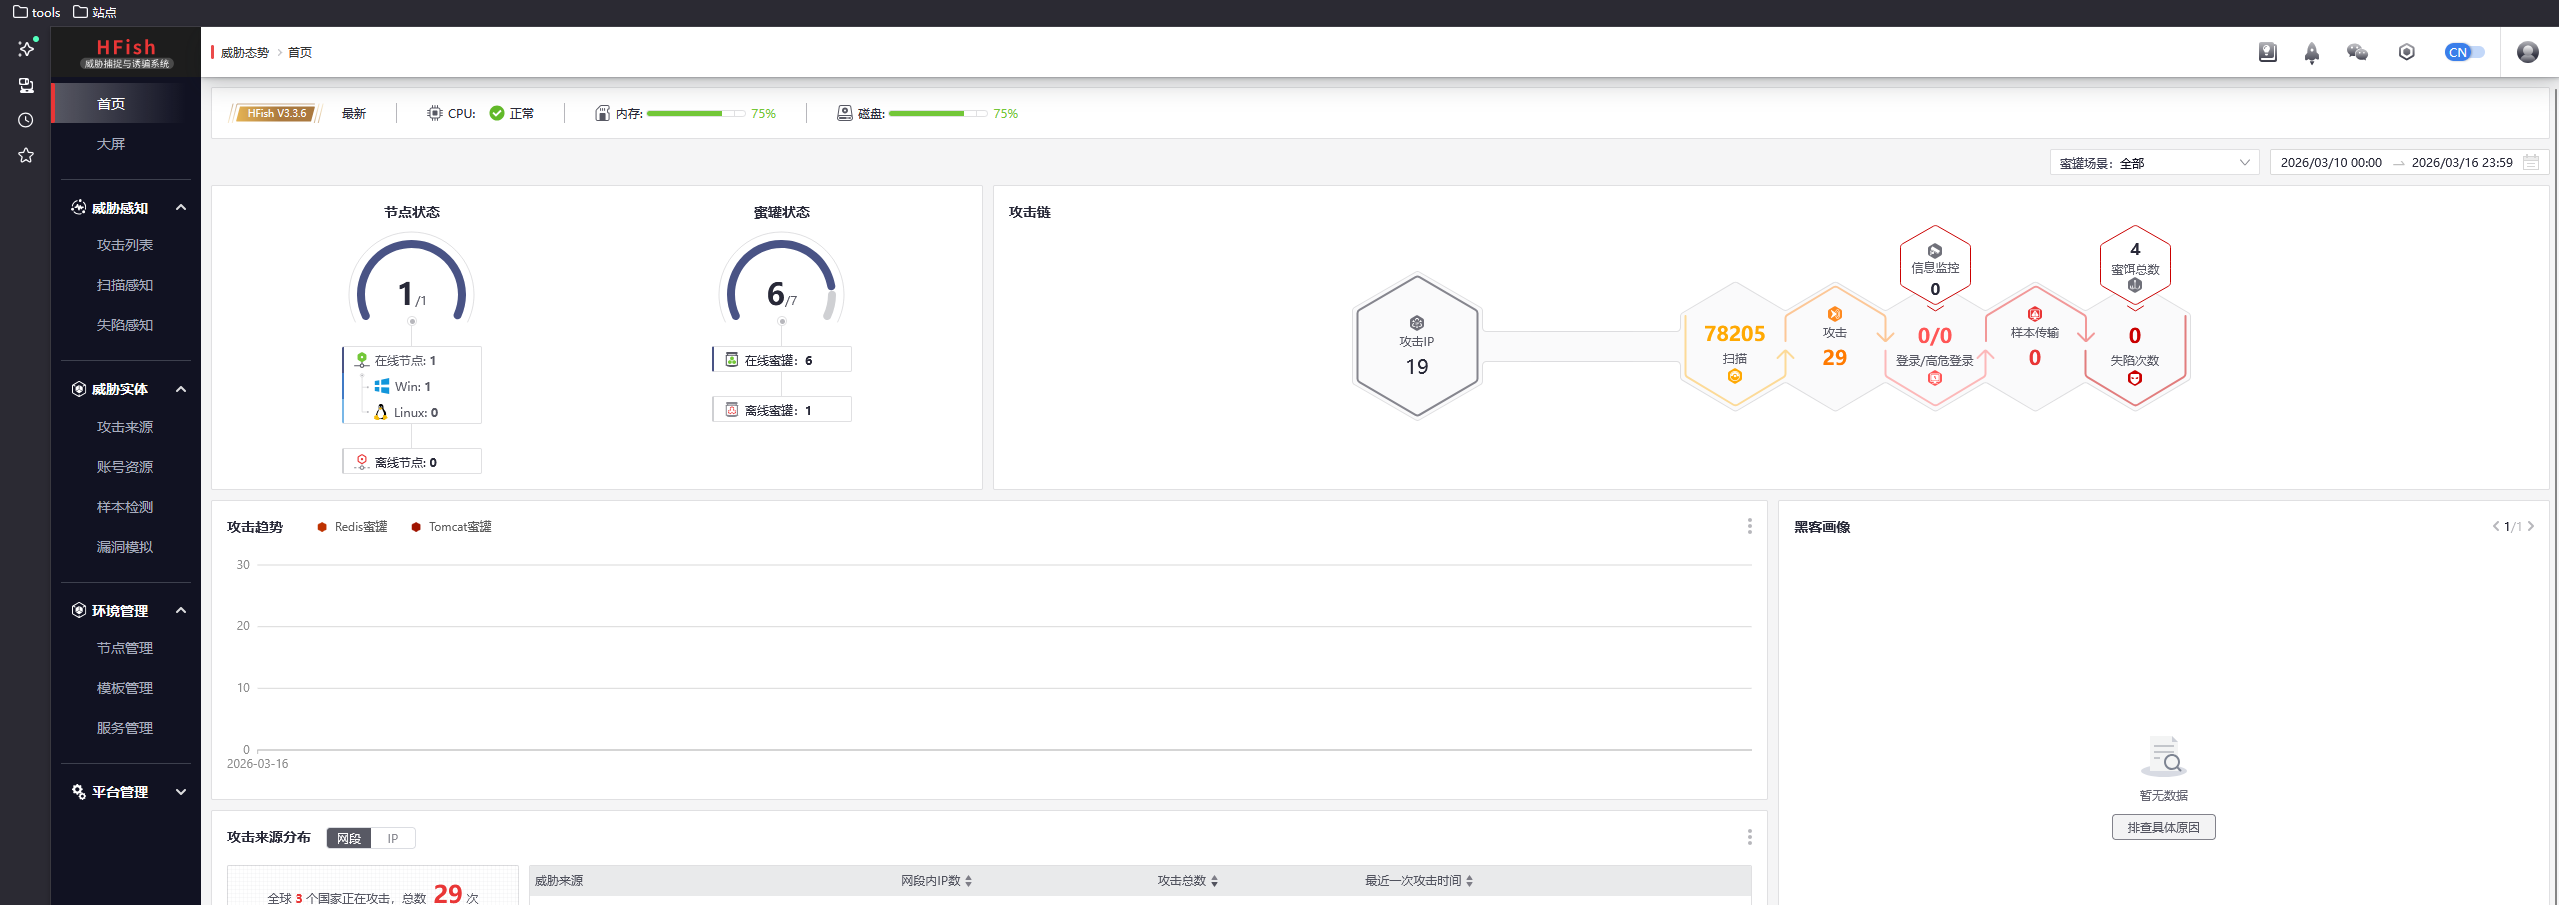Toggle Redis蜜罐 legend series in chart
This screenshot has width=2559, height=905.
coord(352,527)
